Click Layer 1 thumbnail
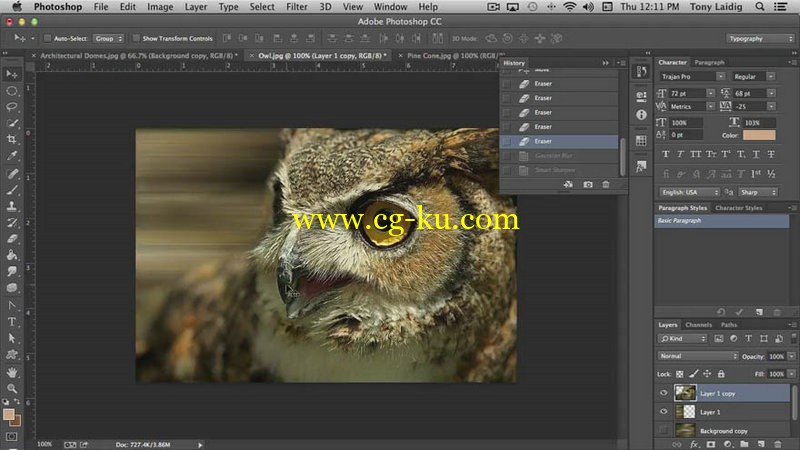Screen dimensions: 800x450 [x=685, y=411]
